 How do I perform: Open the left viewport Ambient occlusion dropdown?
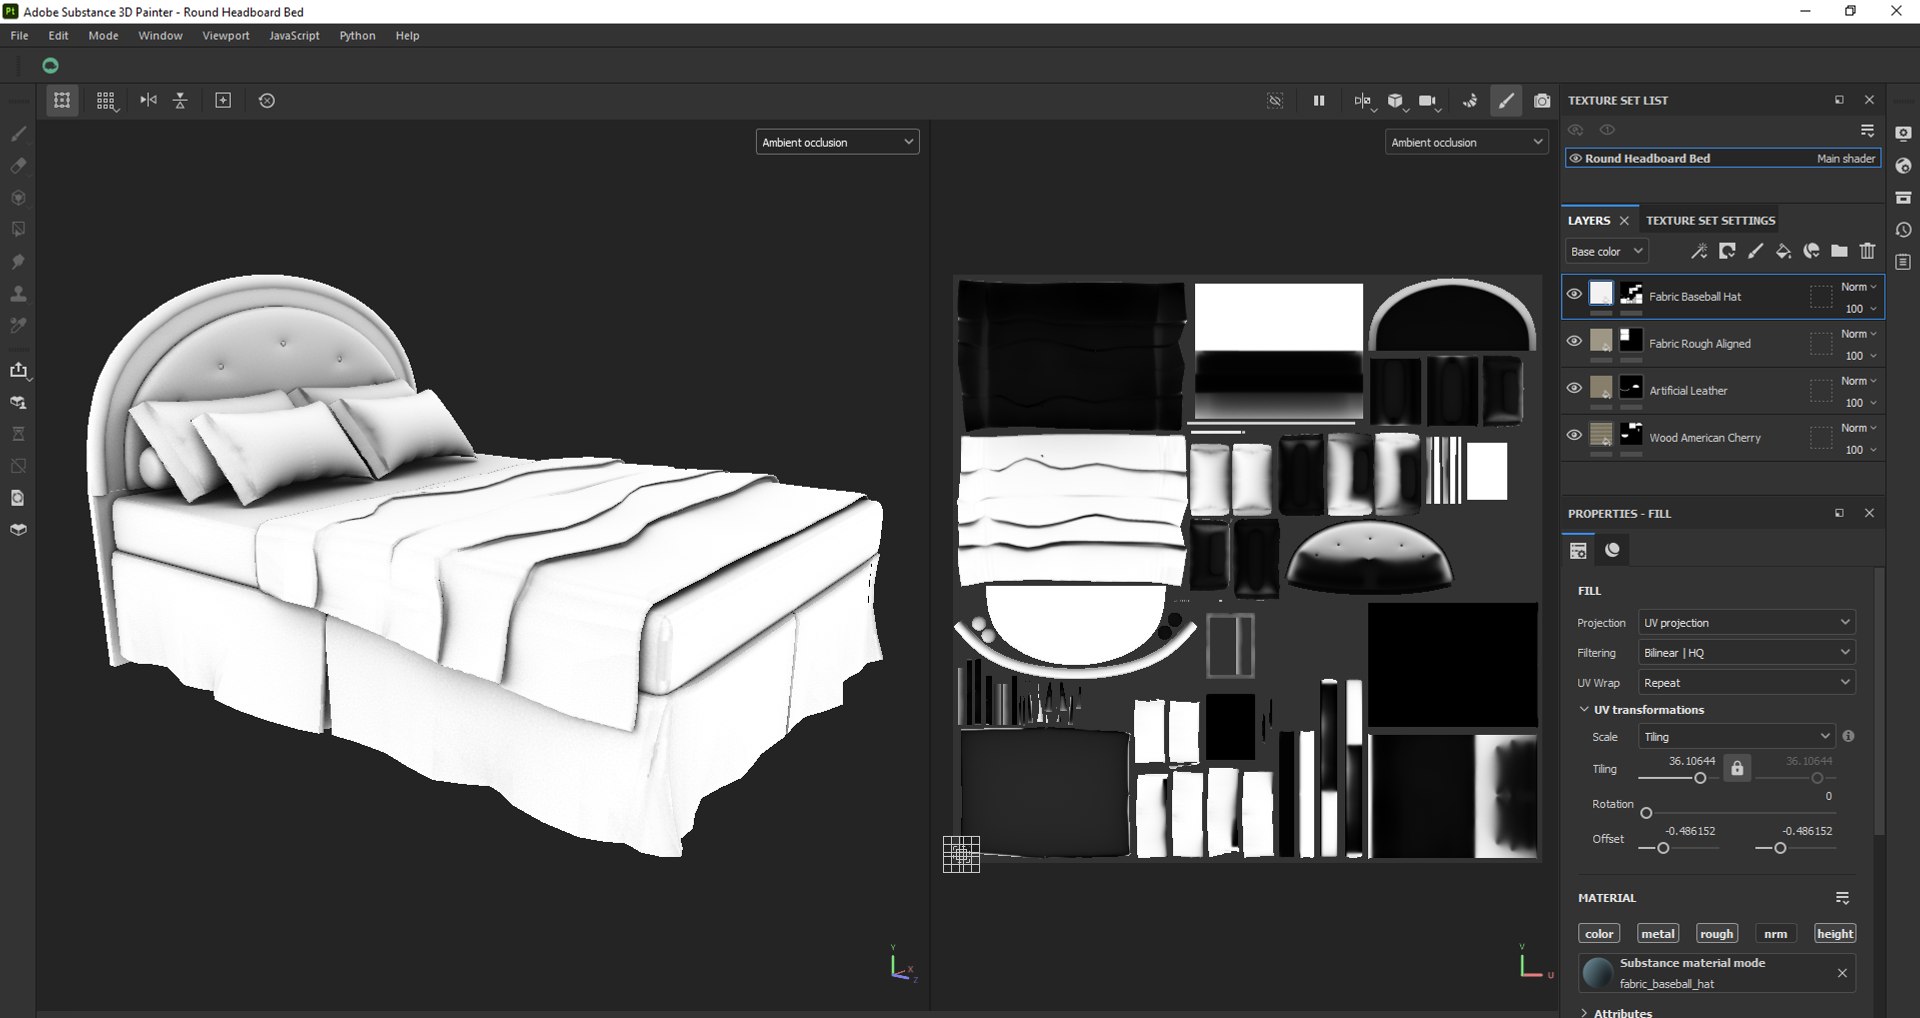click(837, 142)
